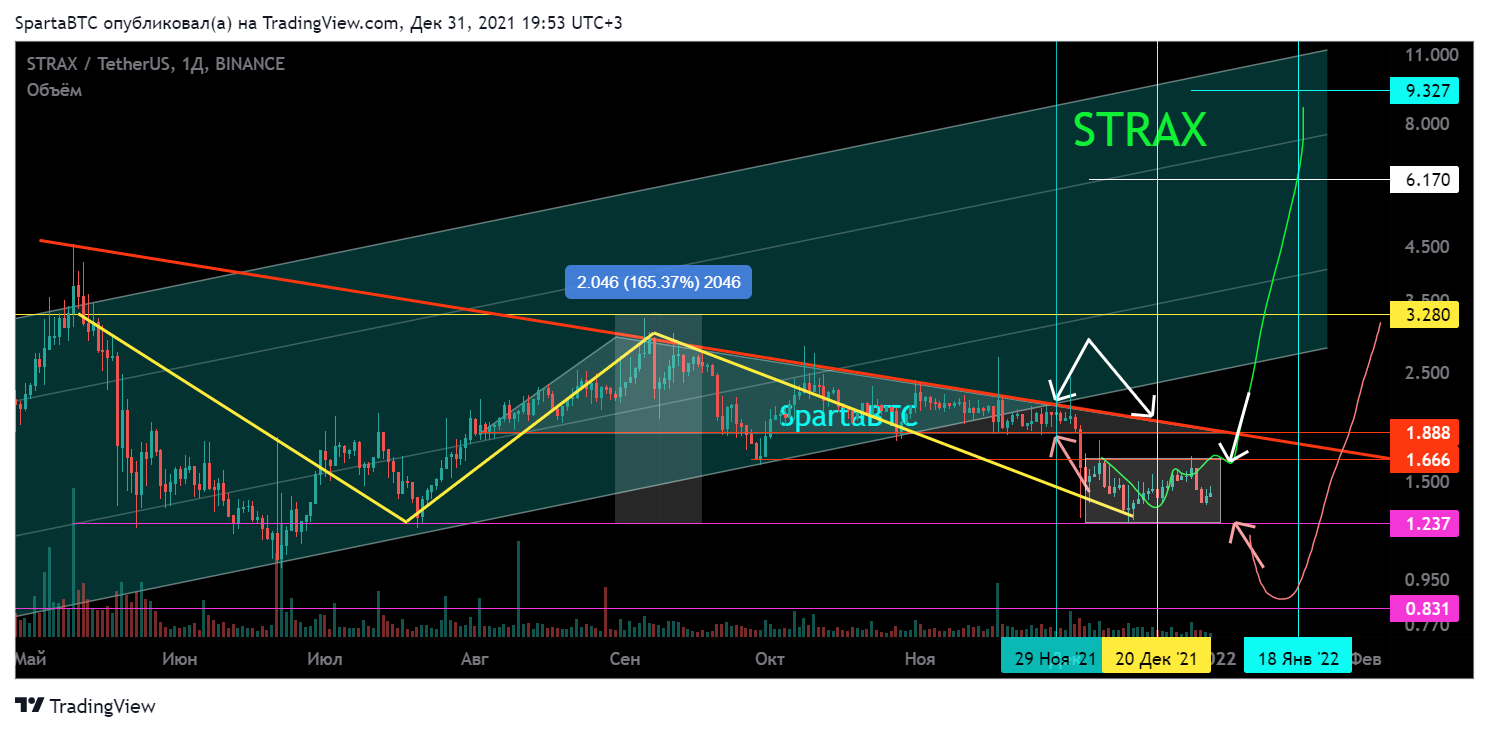This screenshot has width=1489, height=732.
Task: Click the Ноя label on the time axis
Action: pyautogui.click(x=919, y=659)
